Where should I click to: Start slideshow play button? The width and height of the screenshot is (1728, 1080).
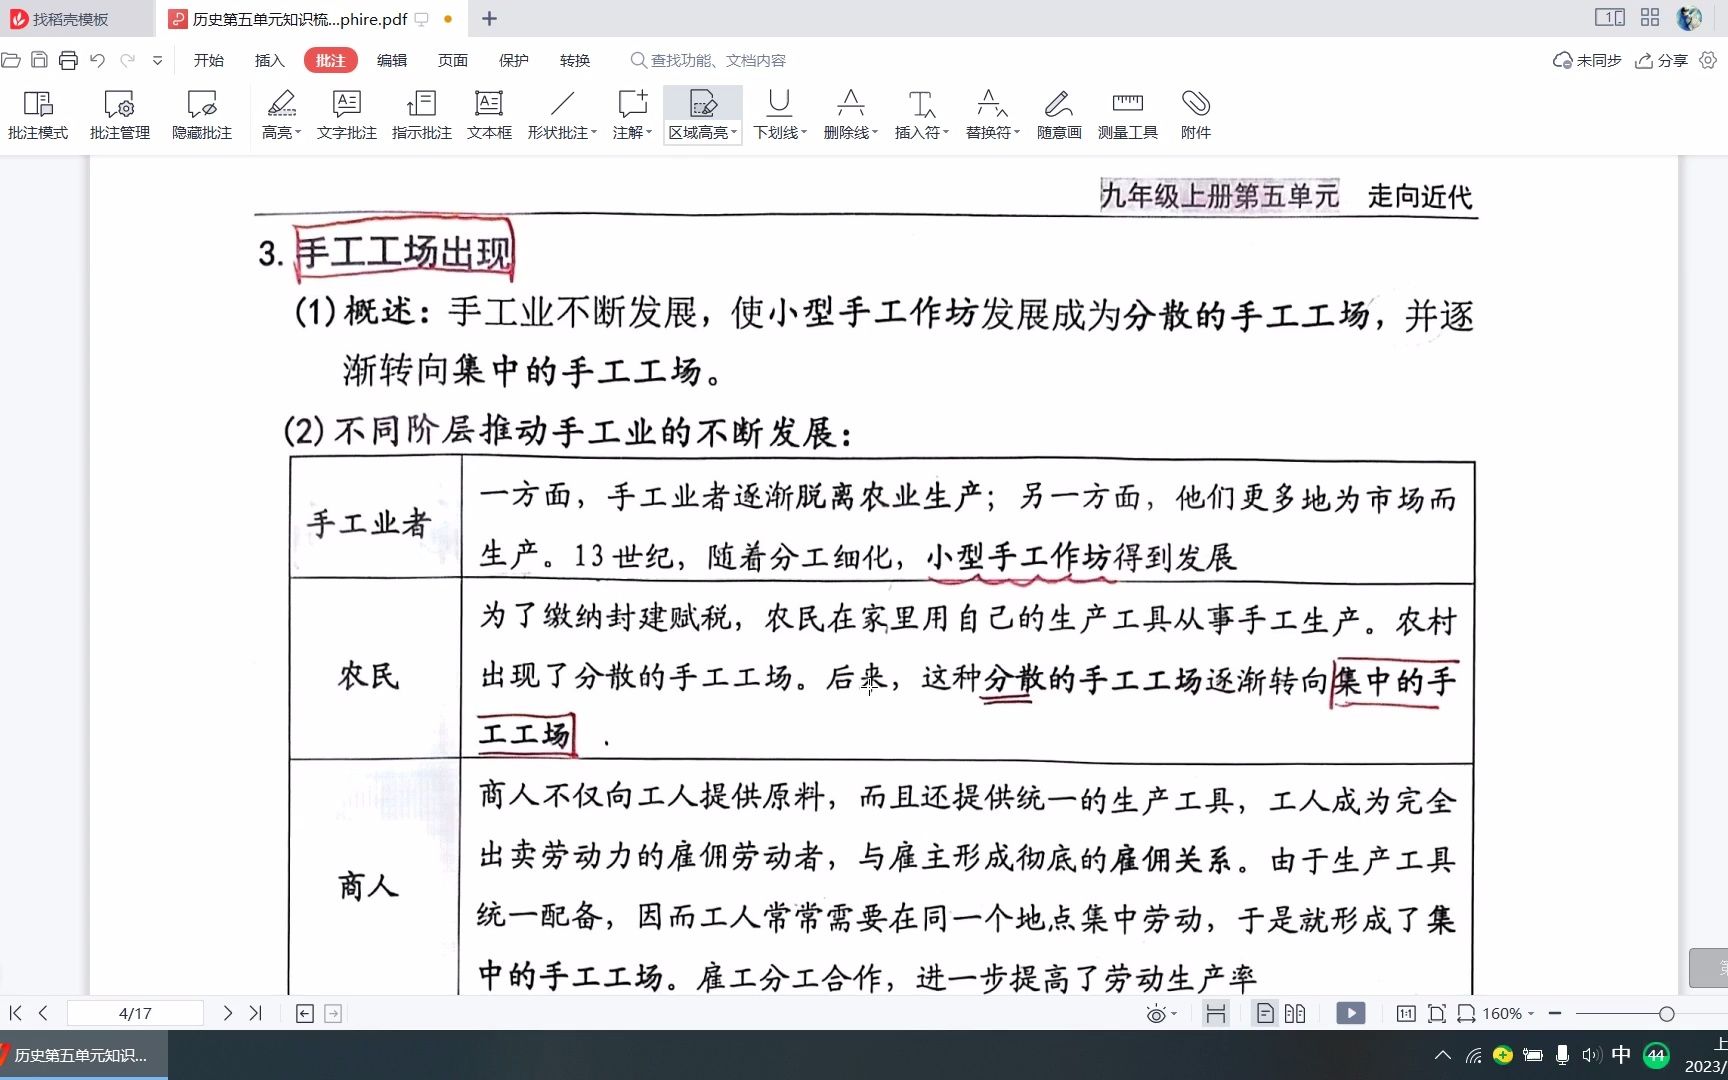click(x=1351, y=1013)
